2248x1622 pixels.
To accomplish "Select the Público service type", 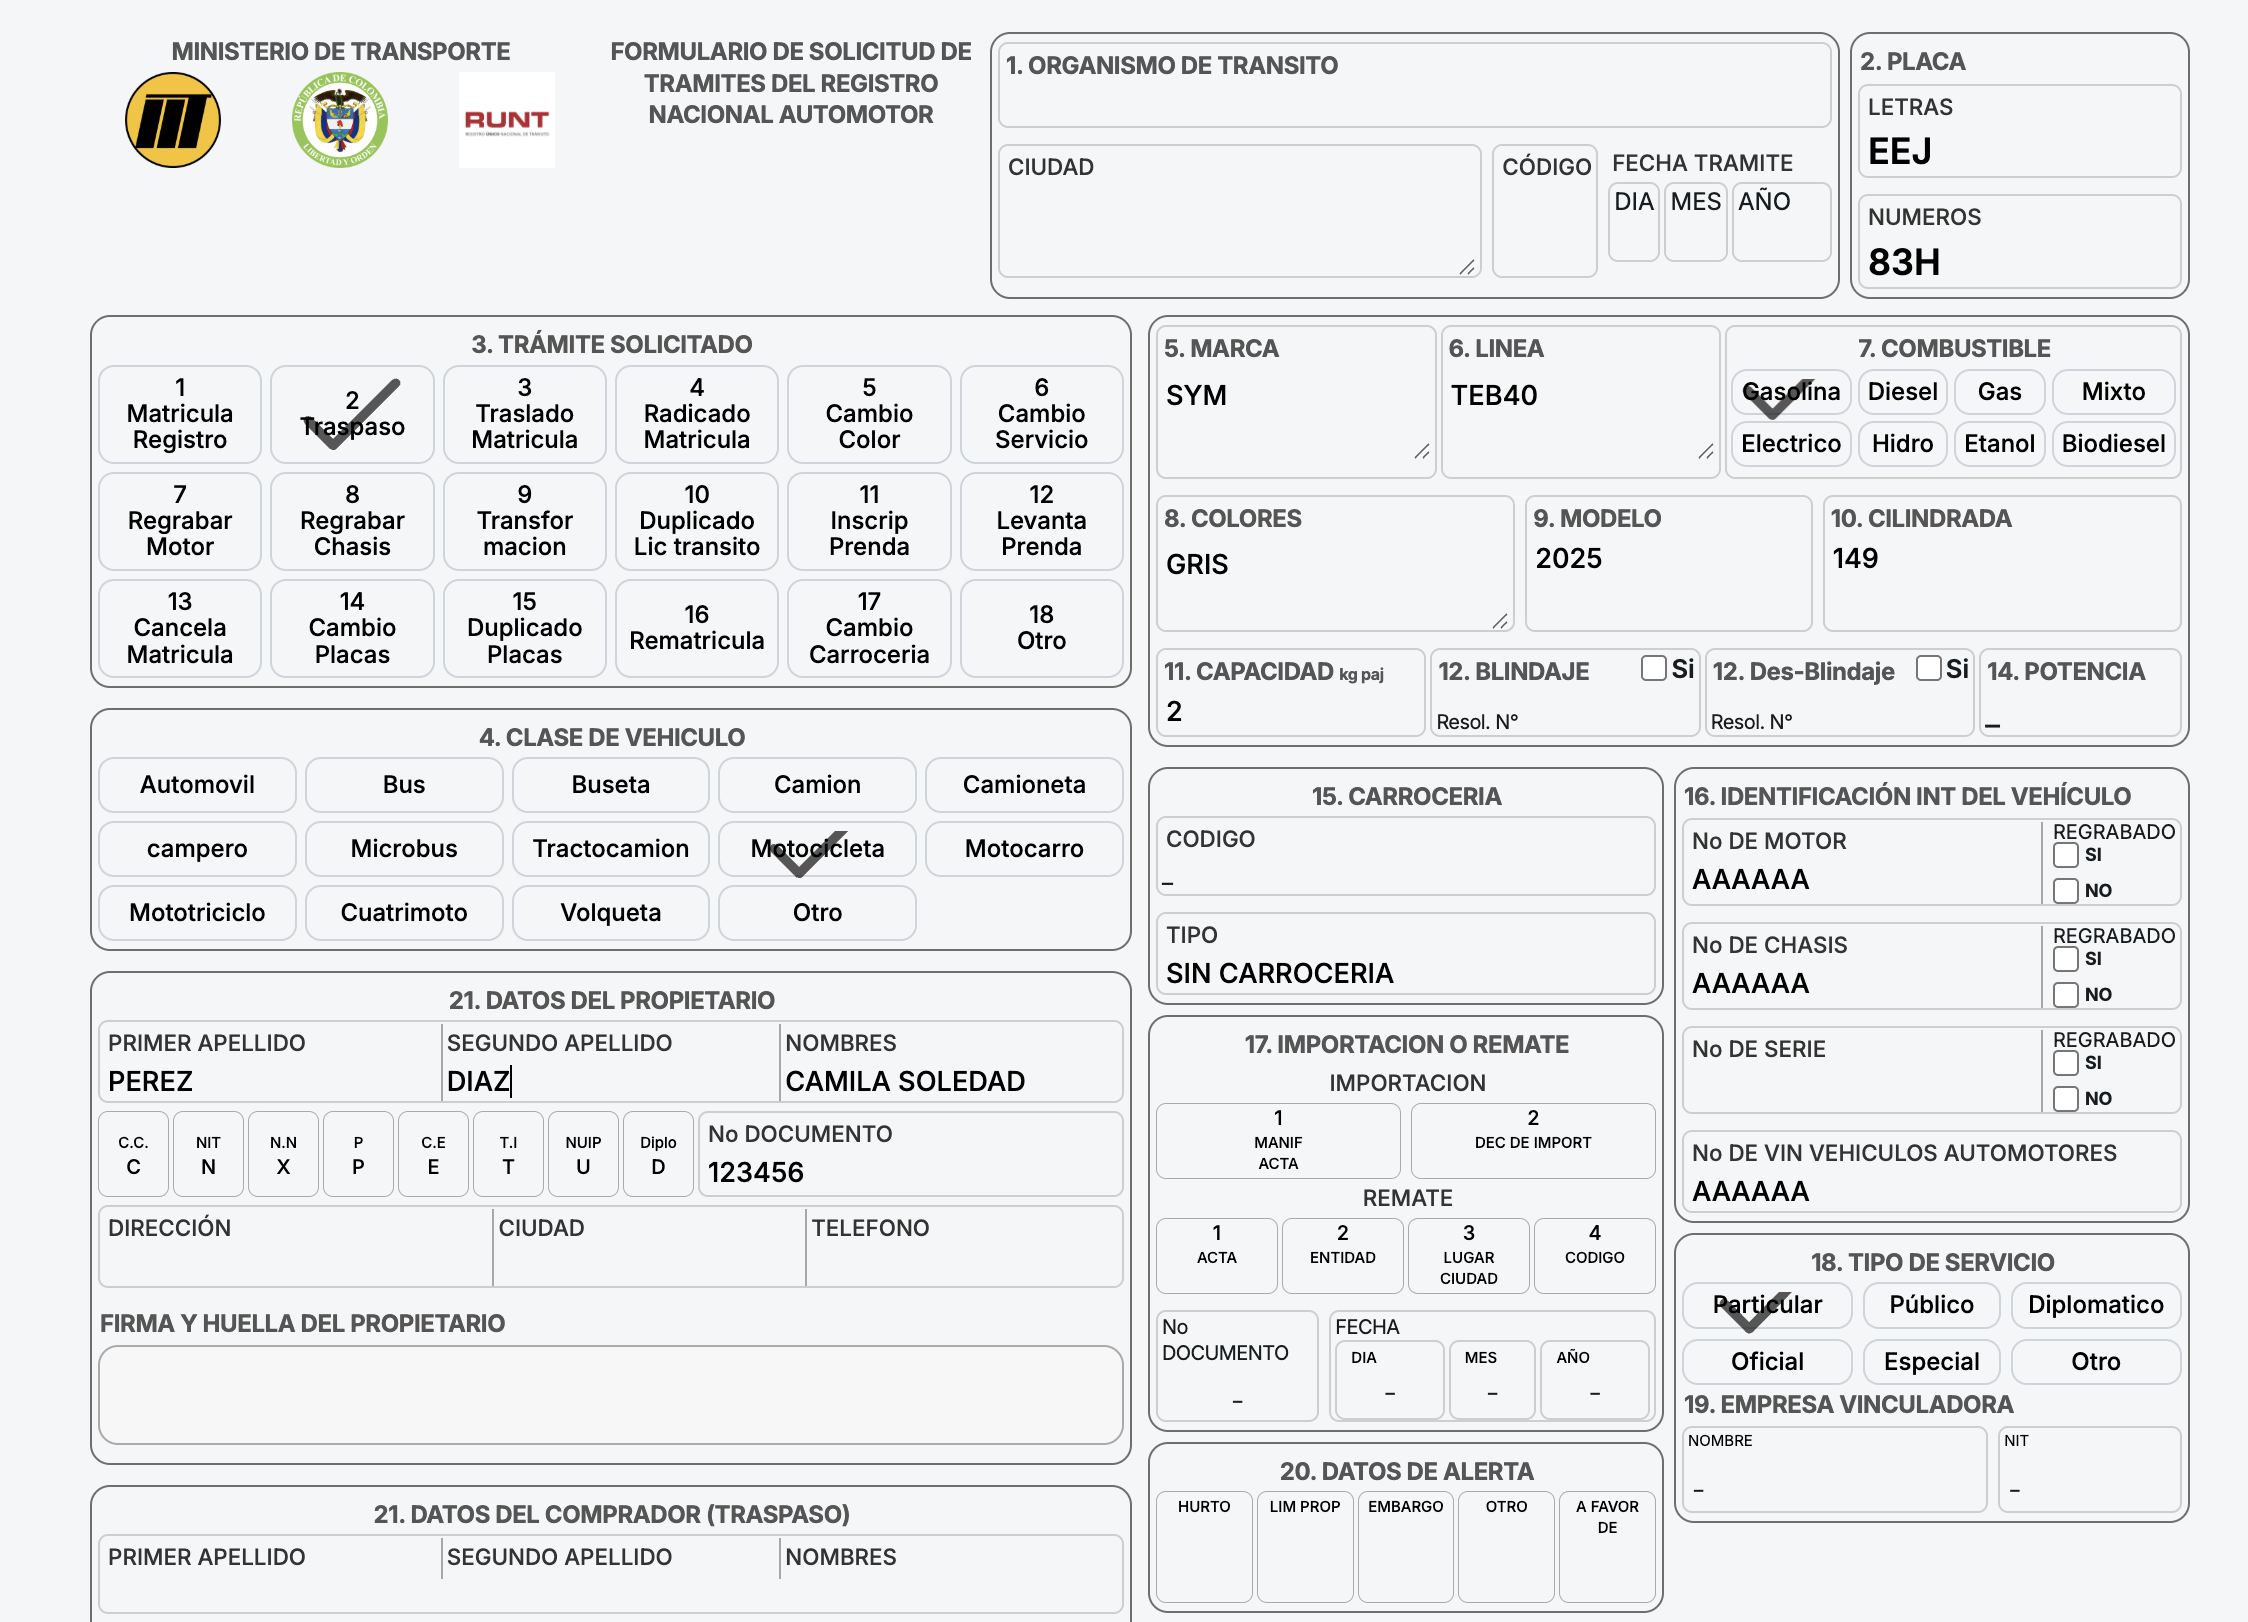I will tap(1931, 1305).
